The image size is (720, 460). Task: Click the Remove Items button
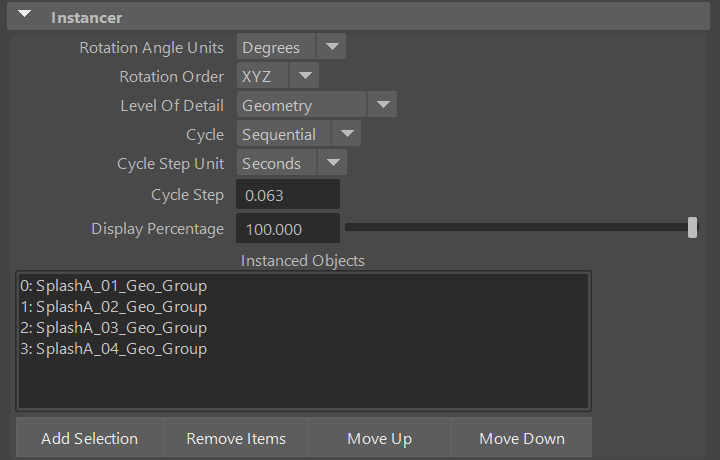pos(236,439)
